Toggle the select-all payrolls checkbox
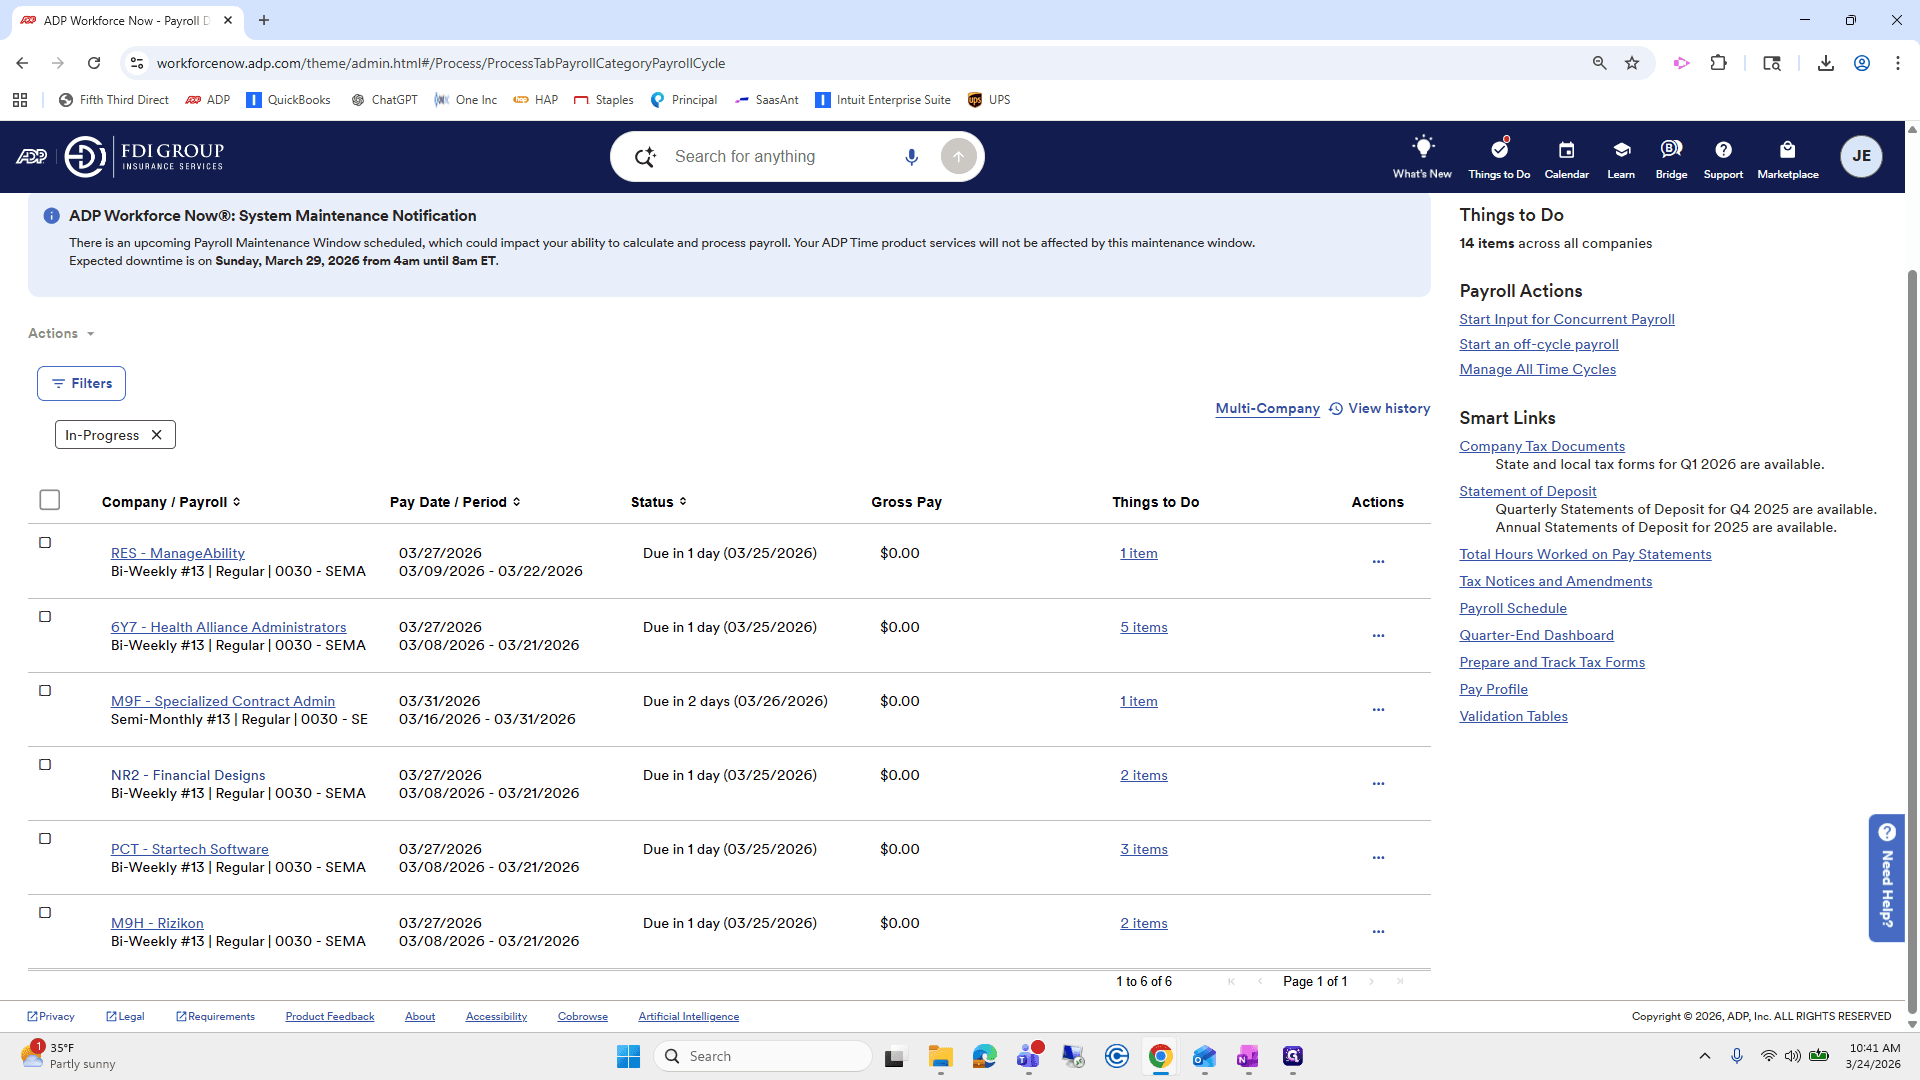 coord(50,500)
